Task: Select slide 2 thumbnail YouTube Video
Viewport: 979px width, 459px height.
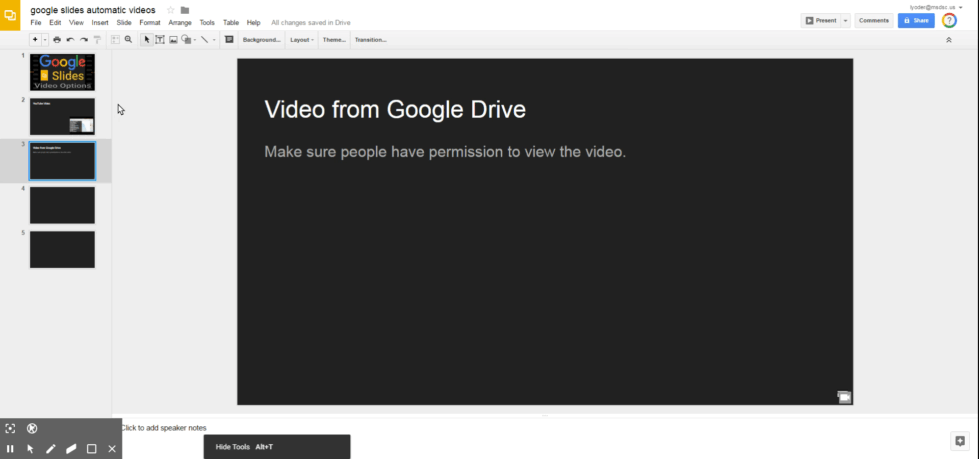Action: point(62,117)
